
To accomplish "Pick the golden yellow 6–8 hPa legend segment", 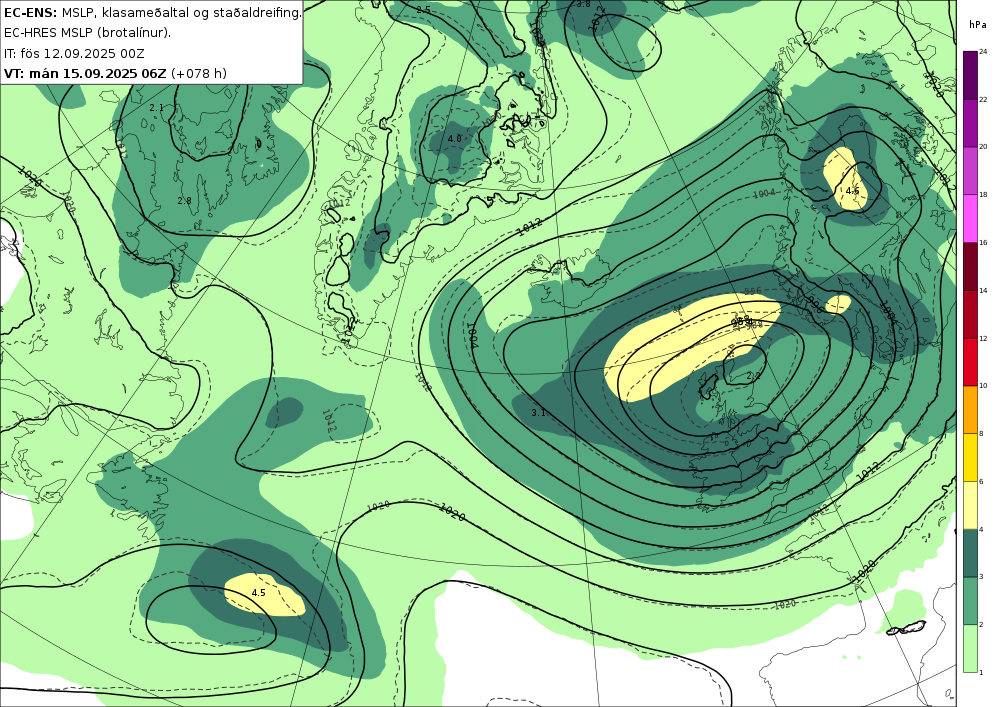I will click(x=971, y=457).
